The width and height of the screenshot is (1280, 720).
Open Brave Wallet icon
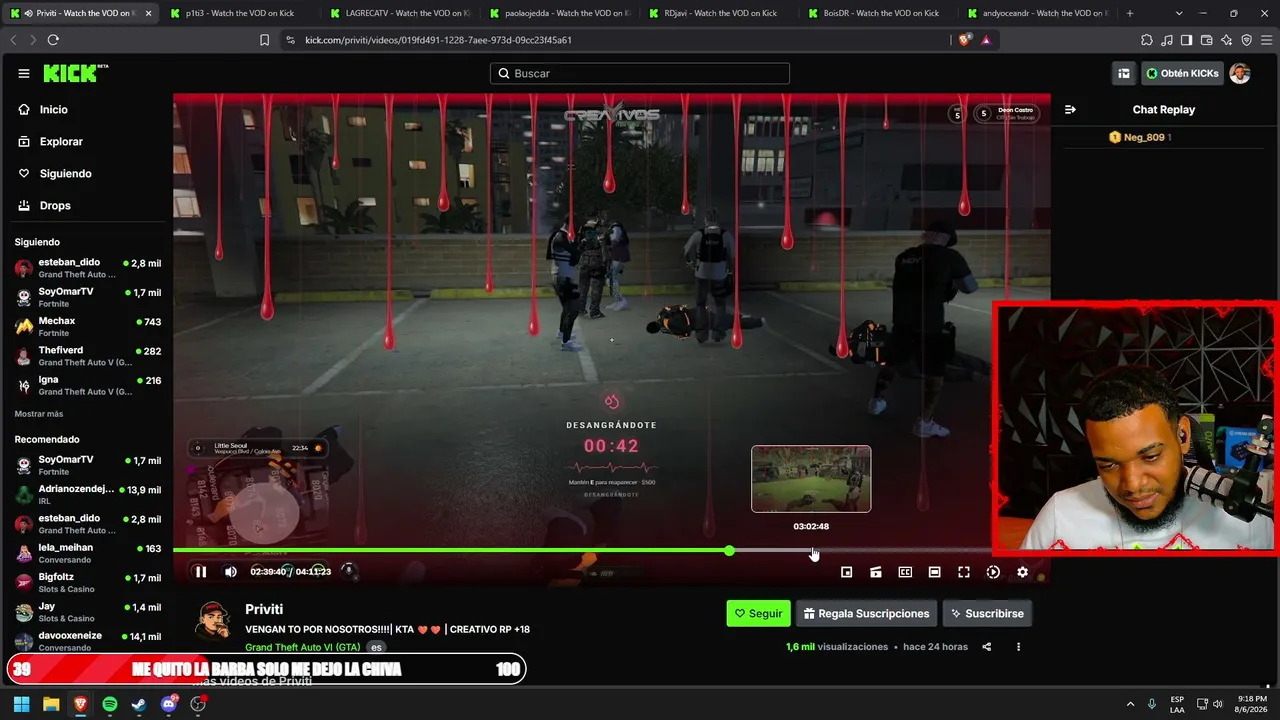(1206, 40)
